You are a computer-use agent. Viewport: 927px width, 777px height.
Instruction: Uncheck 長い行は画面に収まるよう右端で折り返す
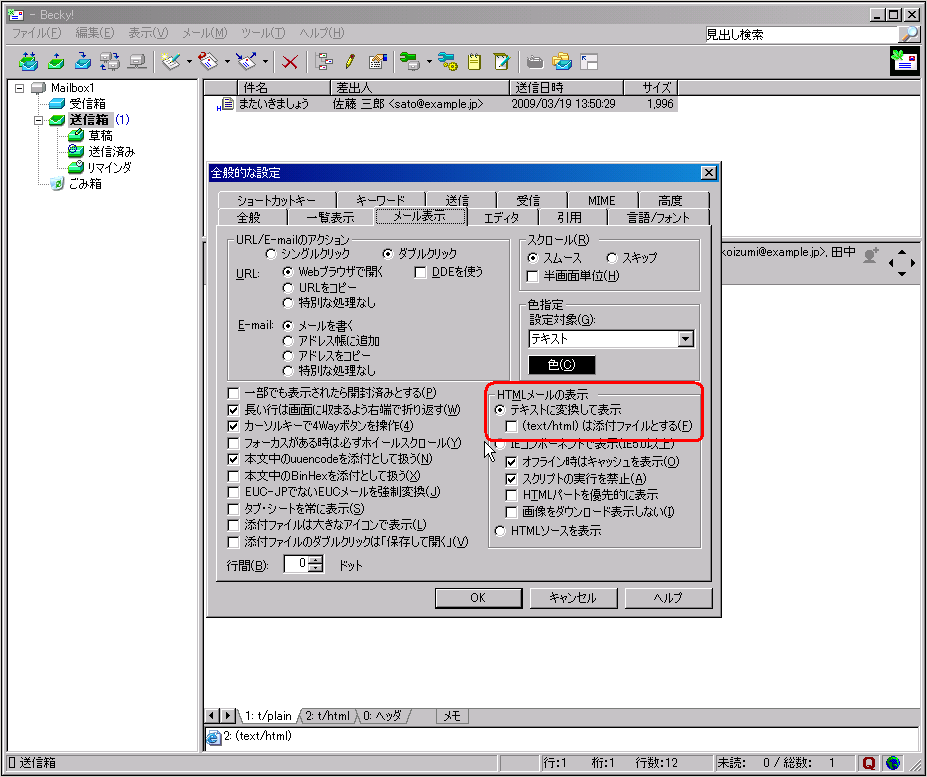[234, 410]
